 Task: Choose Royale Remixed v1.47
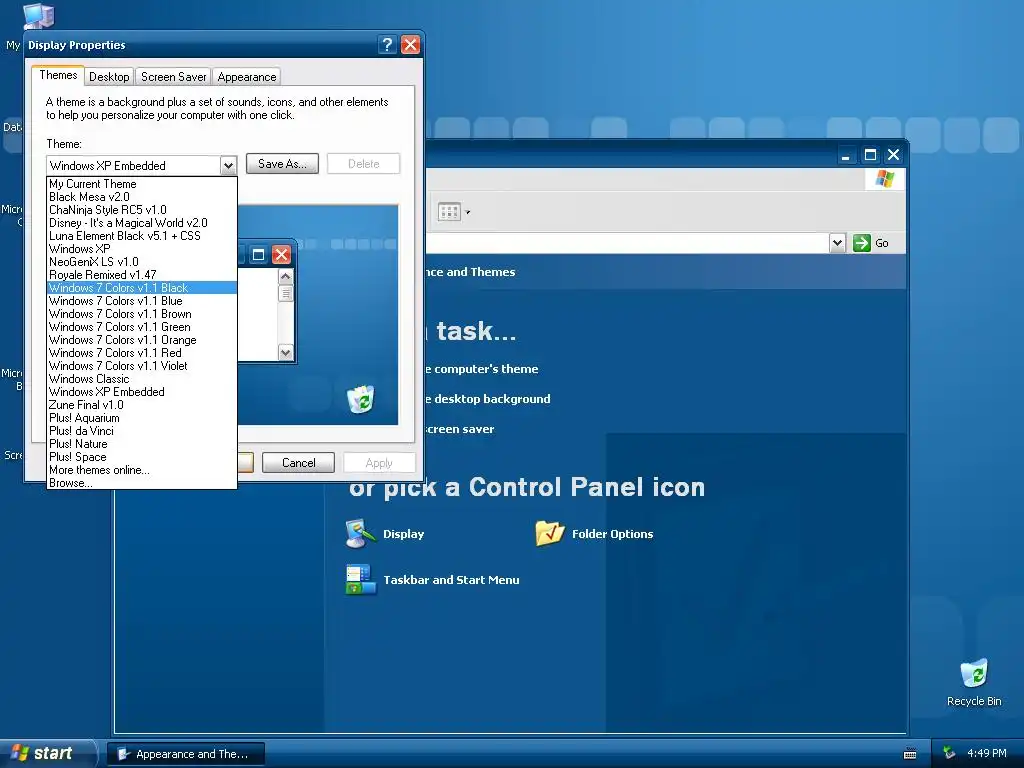[142, 275]
